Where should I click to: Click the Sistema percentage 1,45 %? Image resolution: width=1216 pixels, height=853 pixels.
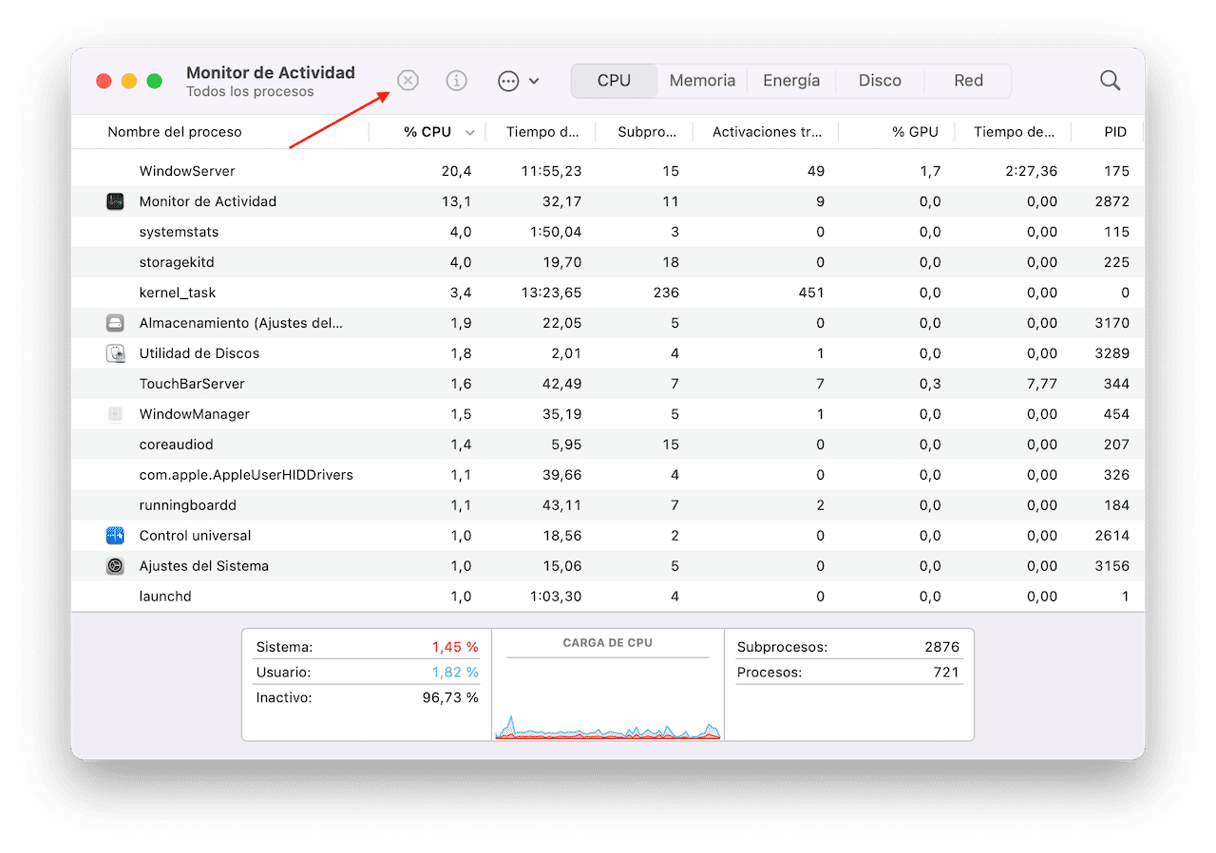pyautogui.click(x=455, y=647)
